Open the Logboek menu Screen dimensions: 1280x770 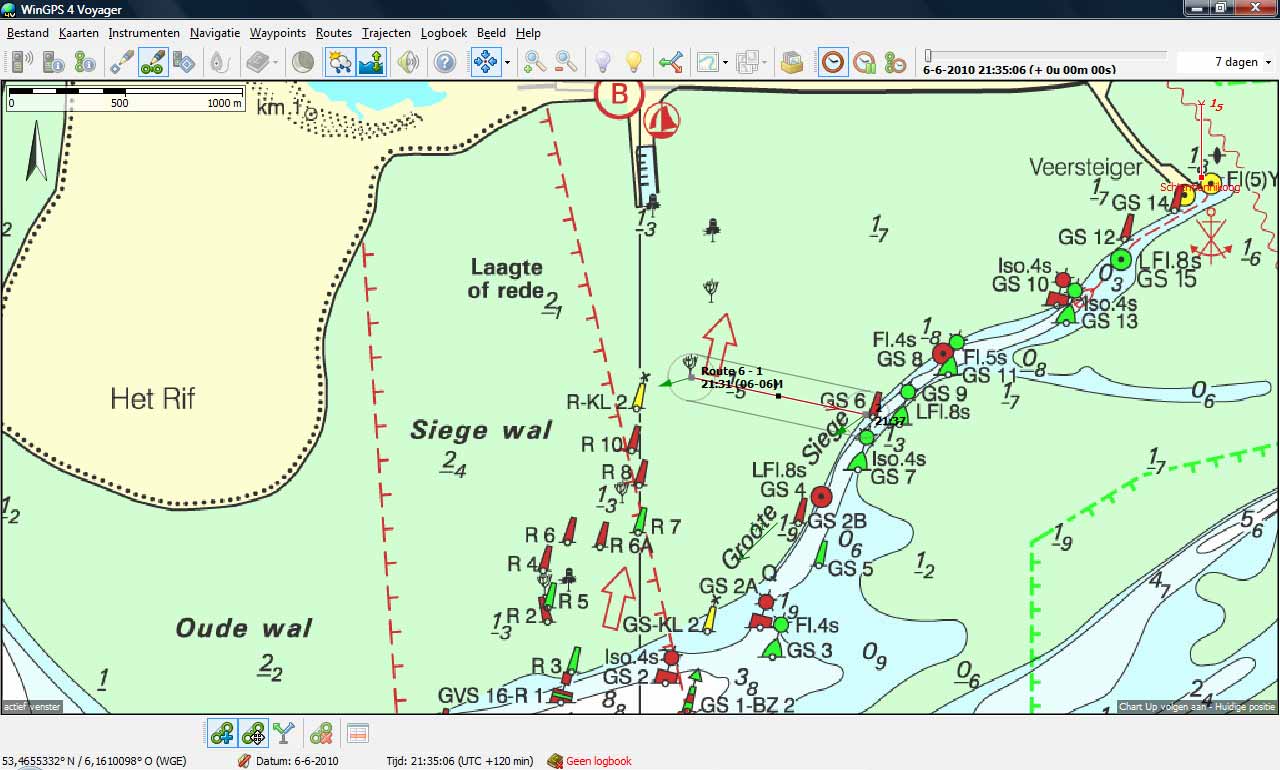pyautogui.click(x=443, y=33)
